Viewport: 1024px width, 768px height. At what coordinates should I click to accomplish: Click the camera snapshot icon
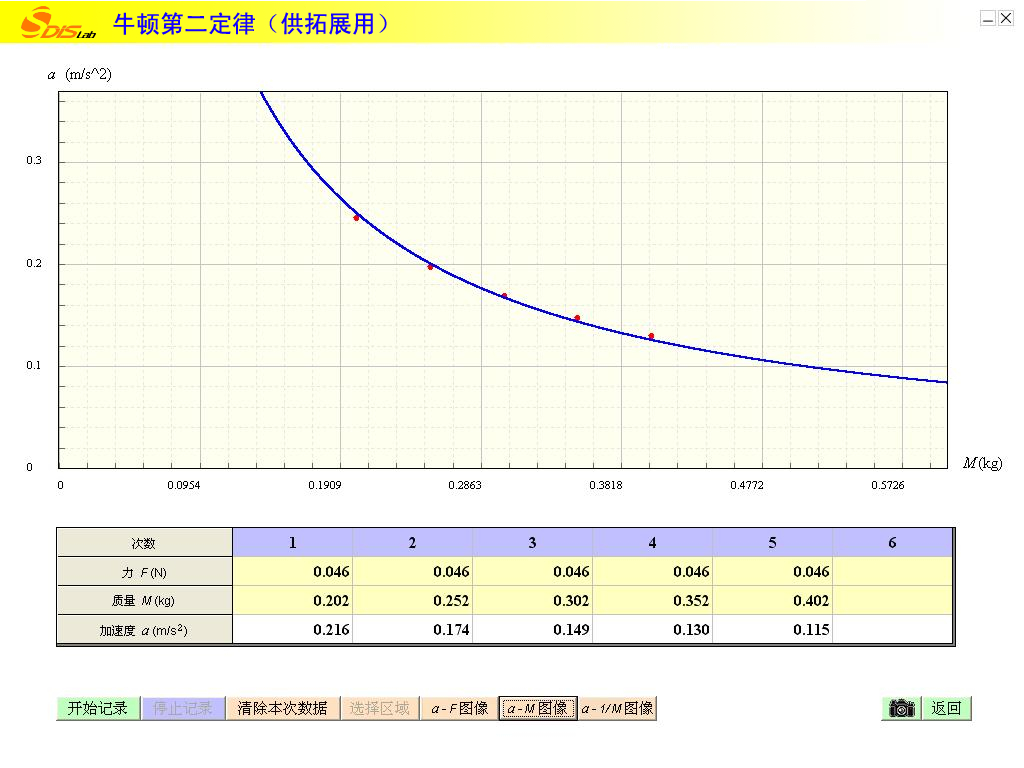[x=901, y=708]
